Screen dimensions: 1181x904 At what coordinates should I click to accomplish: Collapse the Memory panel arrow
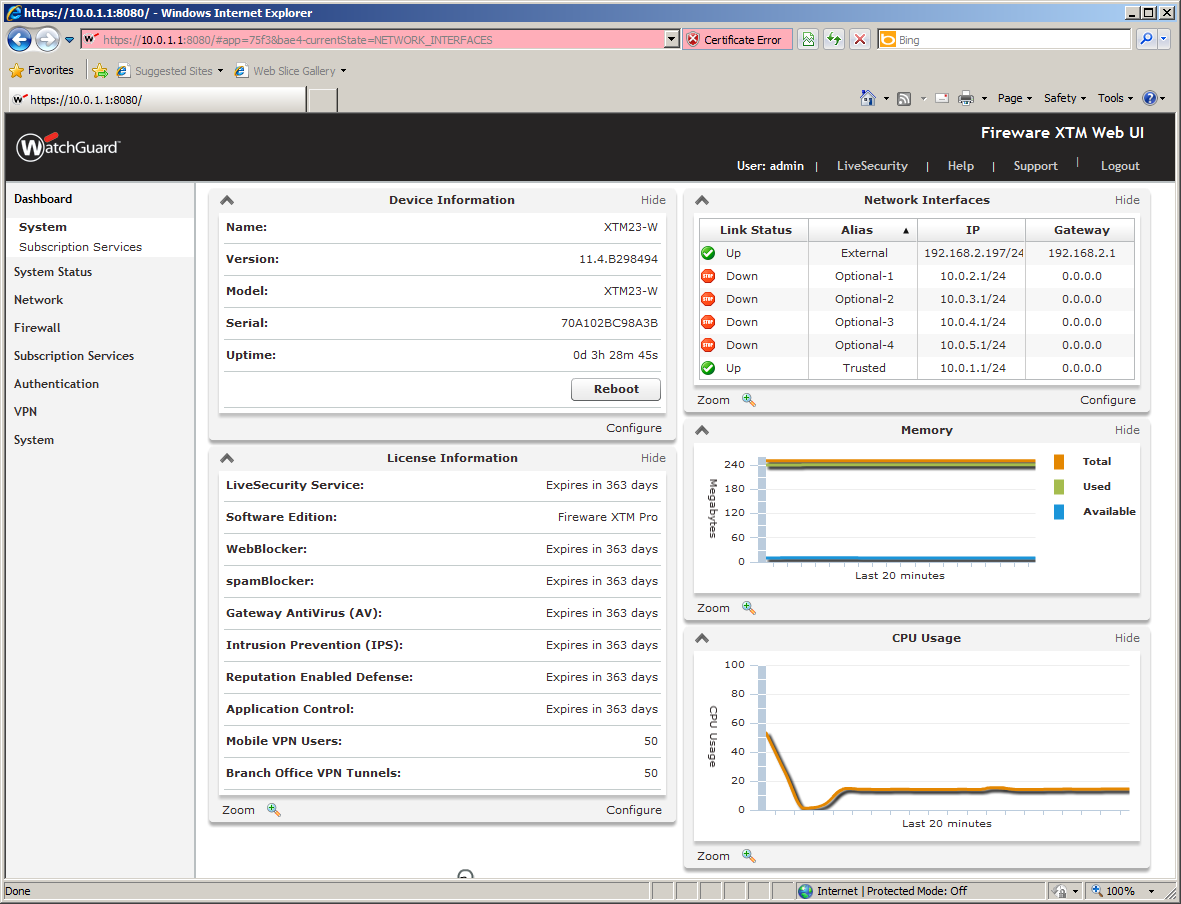click(x=702, y=430)
